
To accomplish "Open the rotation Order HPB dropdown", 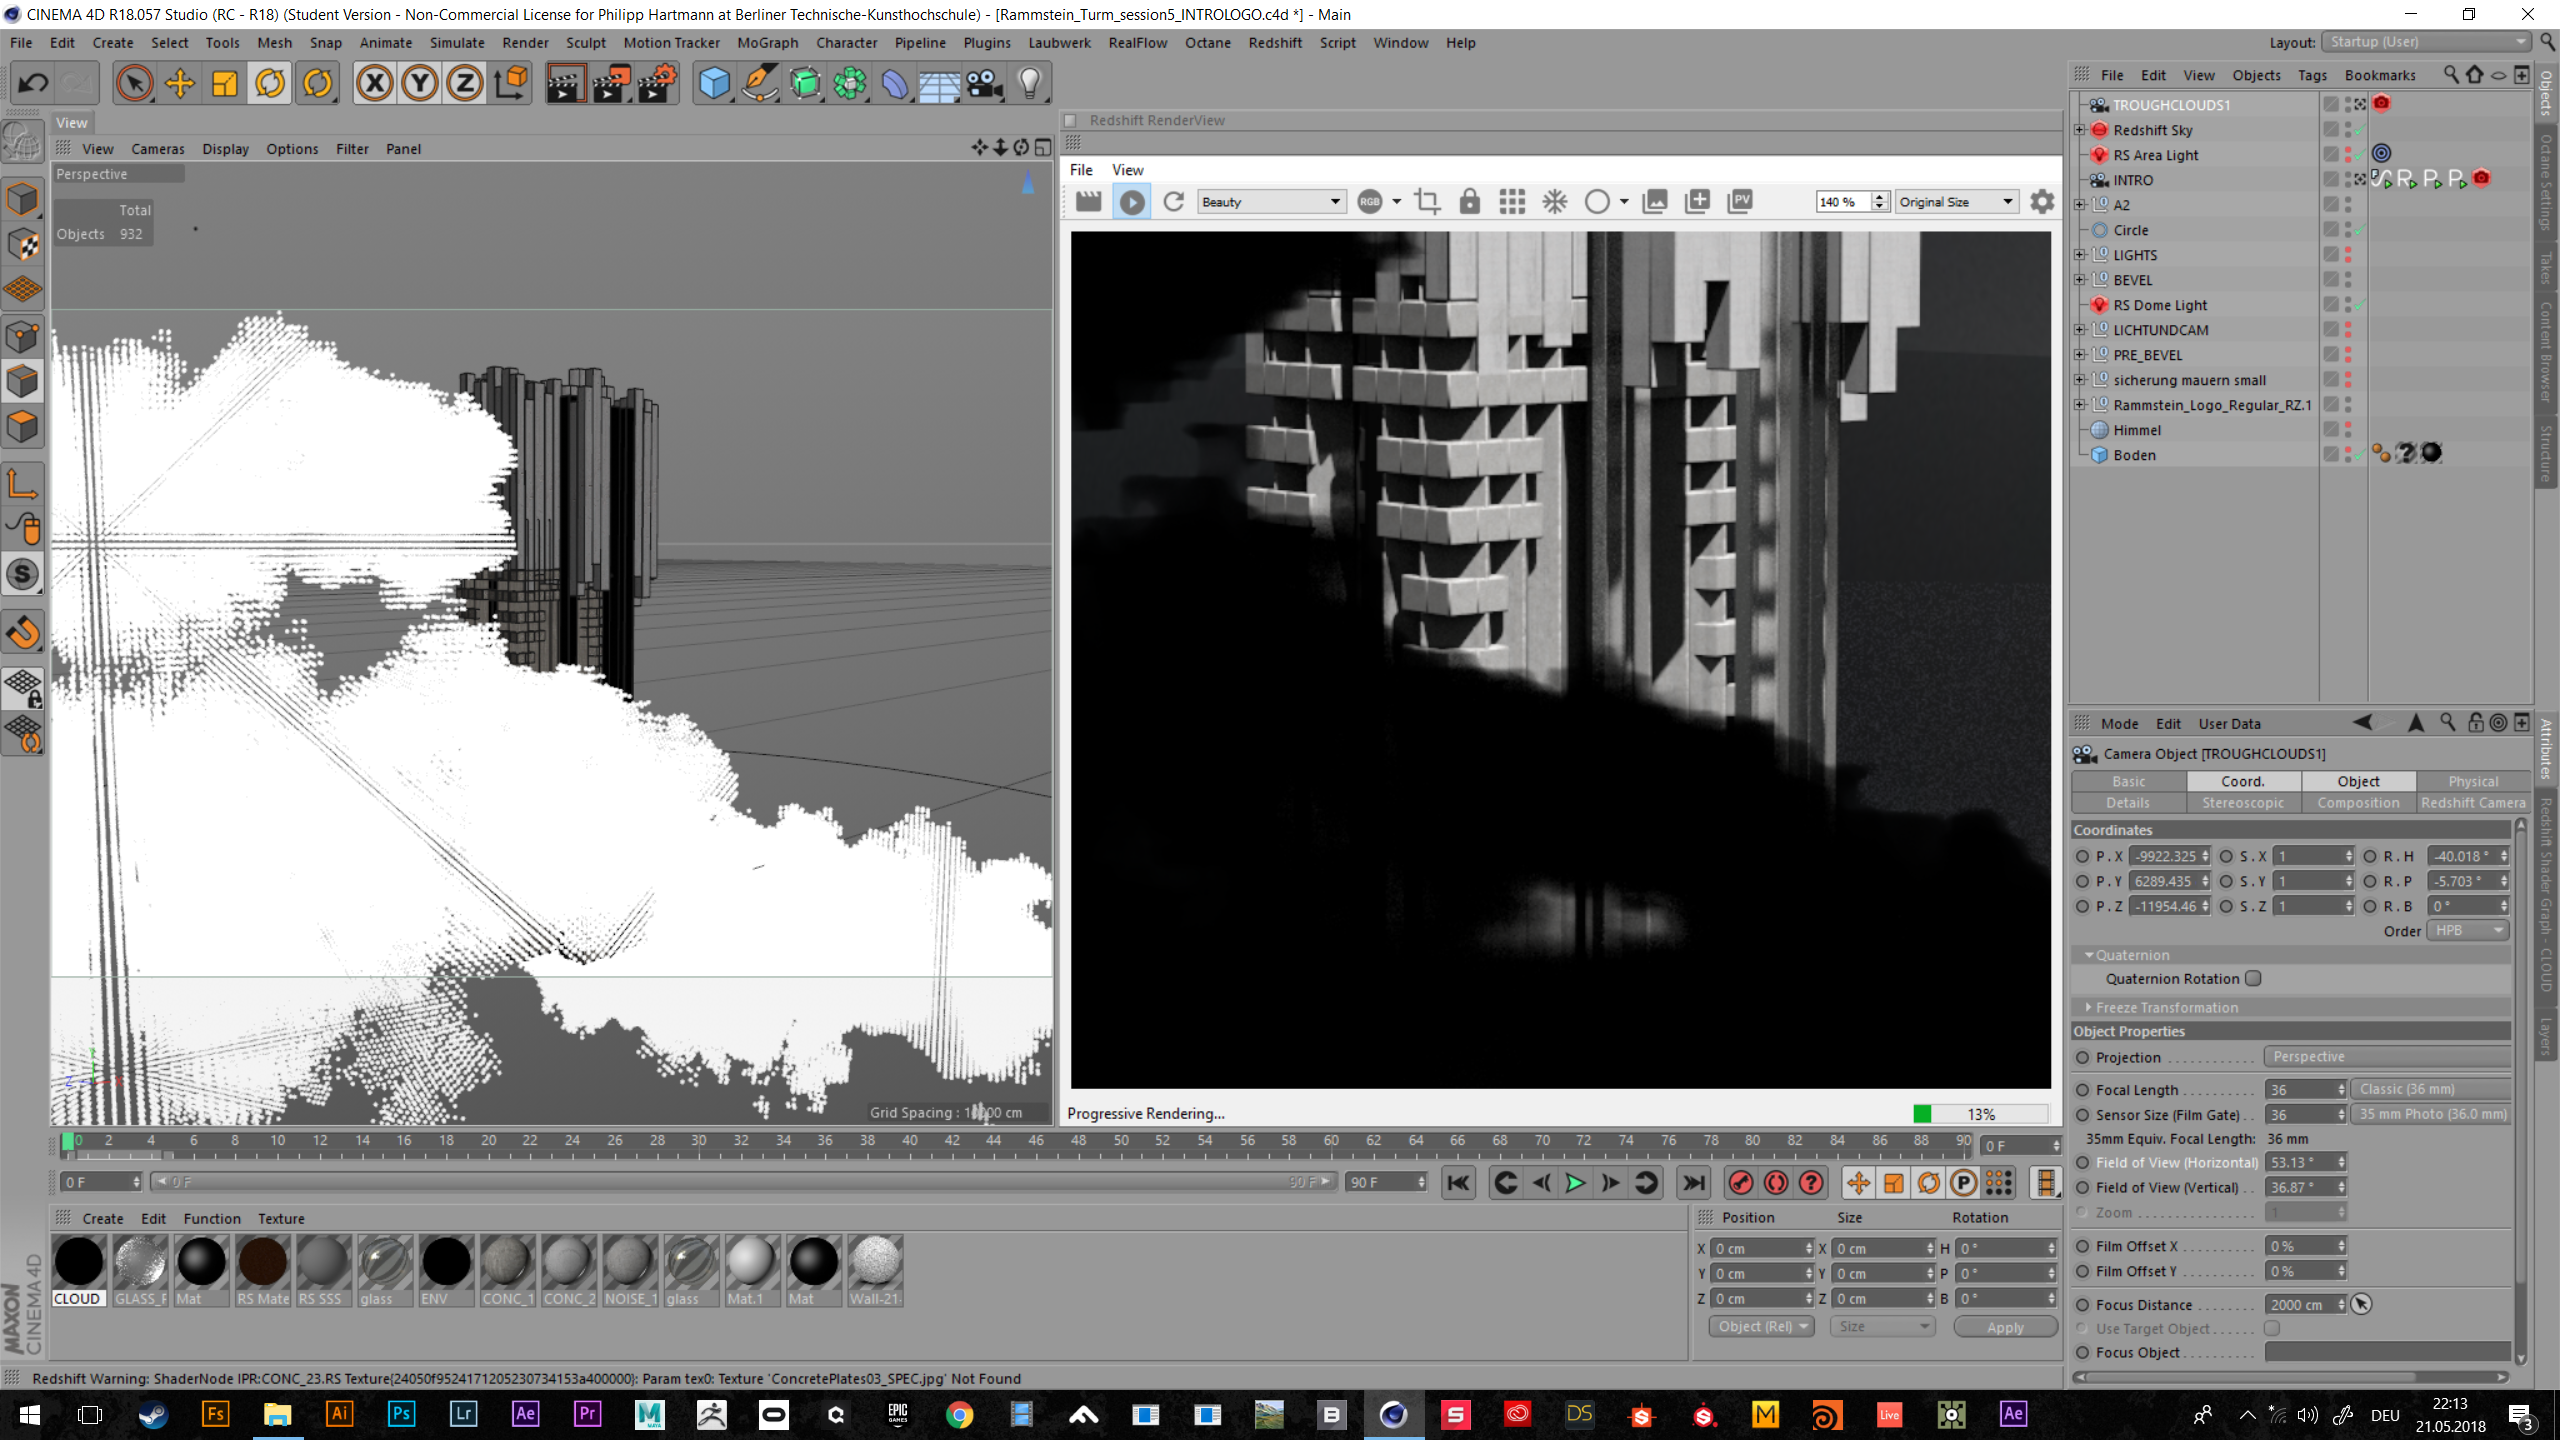I will point(2468,930).
